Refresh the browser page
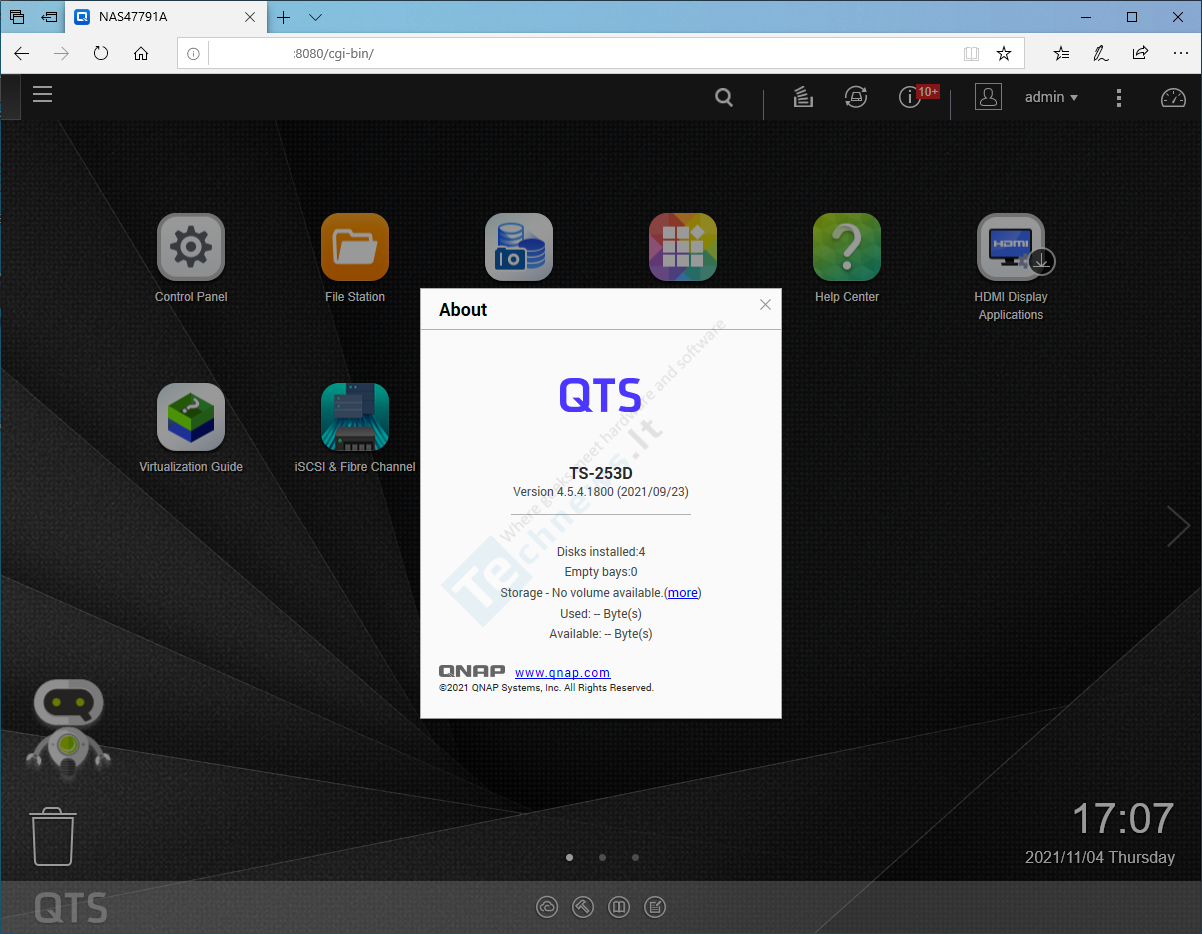Screen dimensions: 1202x934 [101, 53]
